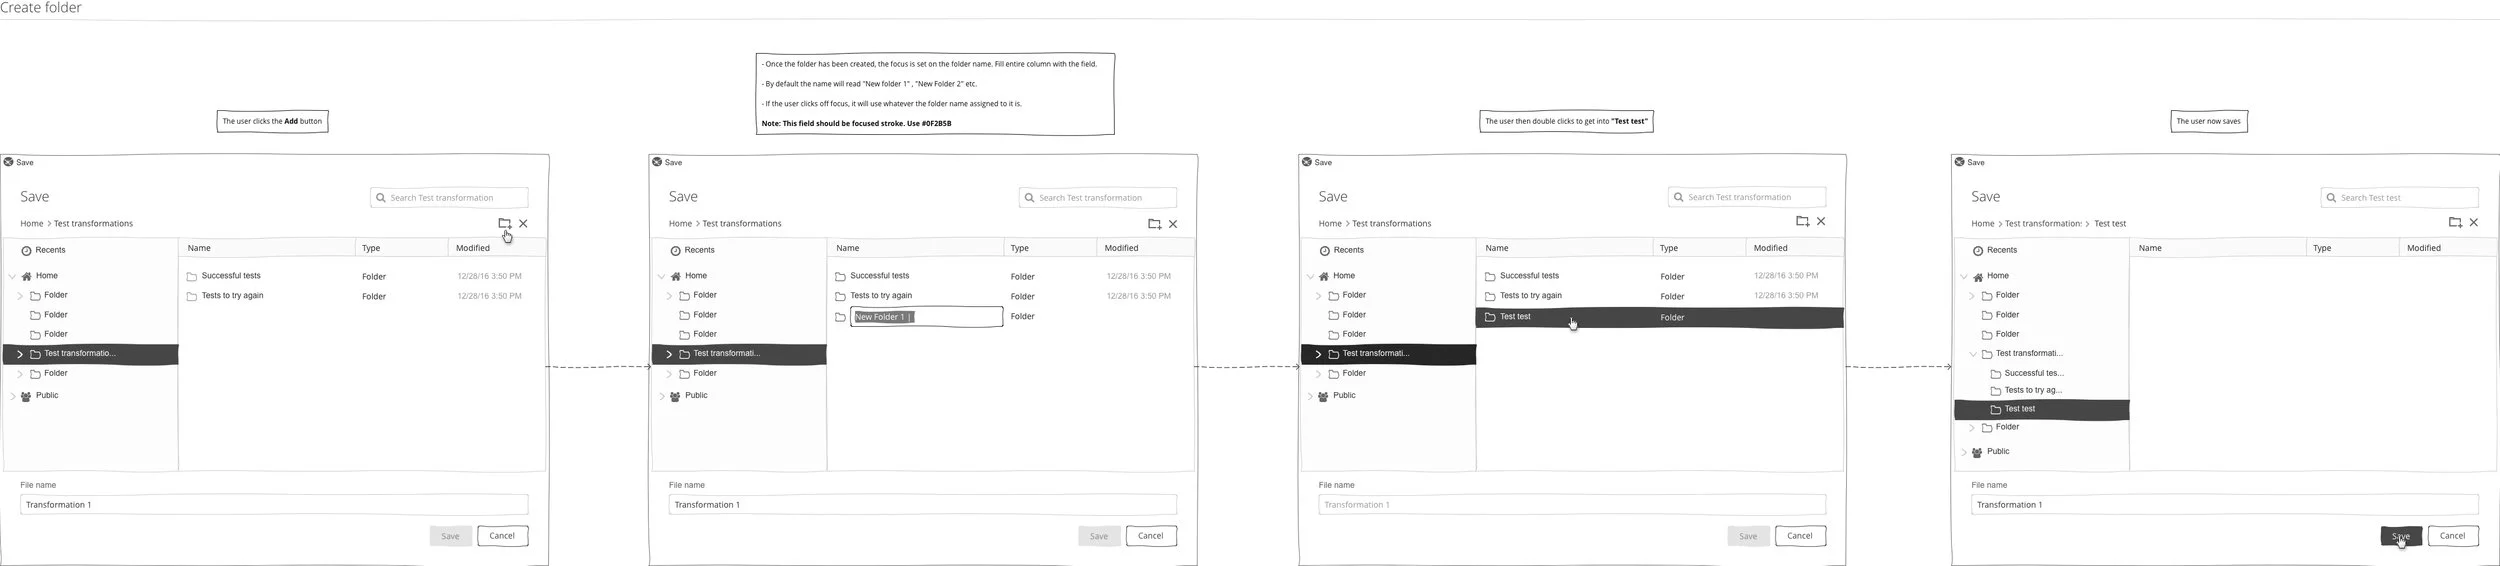This screenshot has height=566, width=2500.
Task: Expand the Public node in second dialog
Action: click(x=661, y=396)
